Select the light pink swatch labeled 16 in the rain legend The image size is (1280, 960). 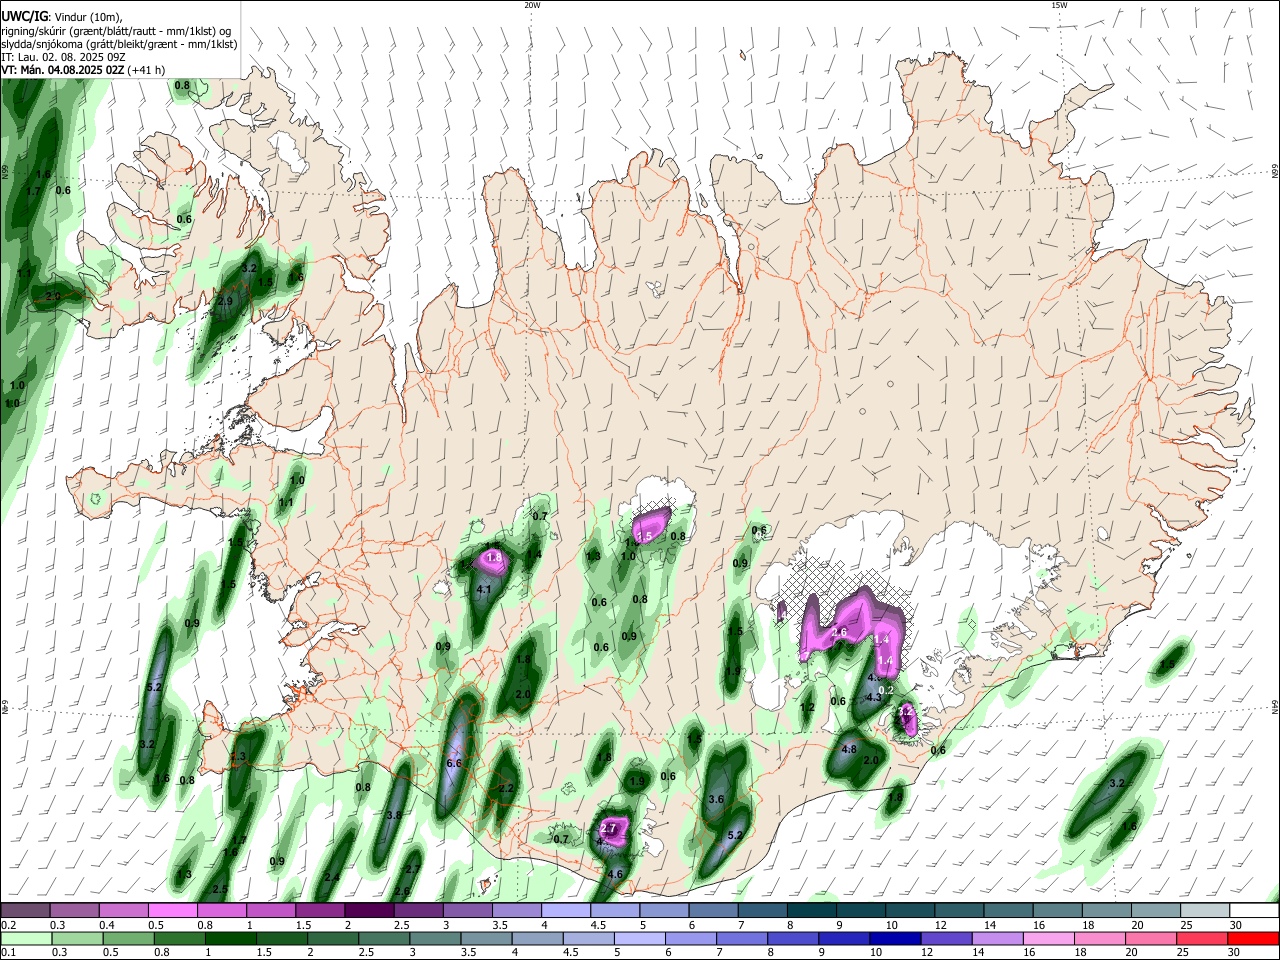pos(1050,938)
